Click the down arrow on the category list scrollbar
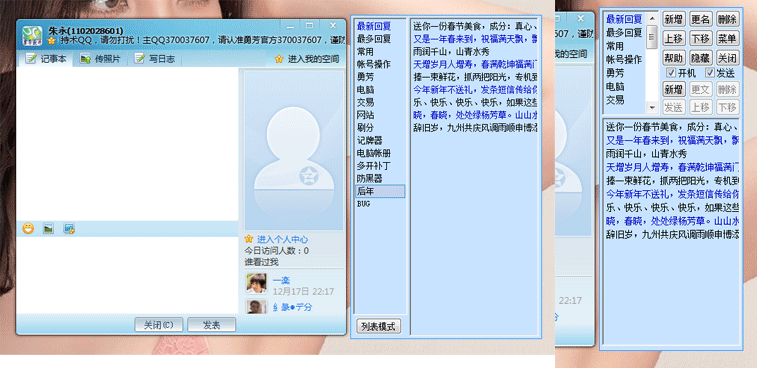Screen dimensions: 757x368 pos(652,108)
